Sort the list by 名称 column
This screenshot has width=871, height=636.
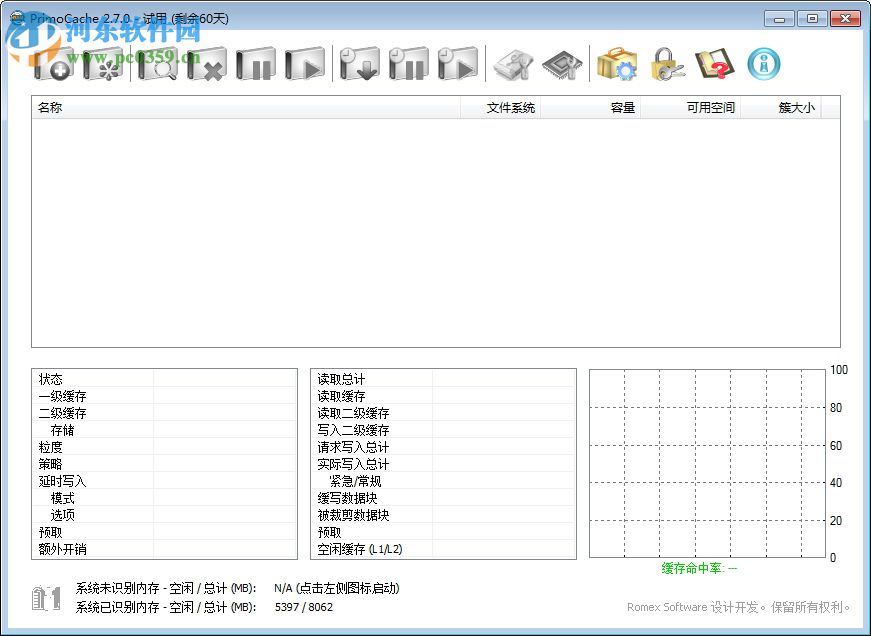point(51,107)
